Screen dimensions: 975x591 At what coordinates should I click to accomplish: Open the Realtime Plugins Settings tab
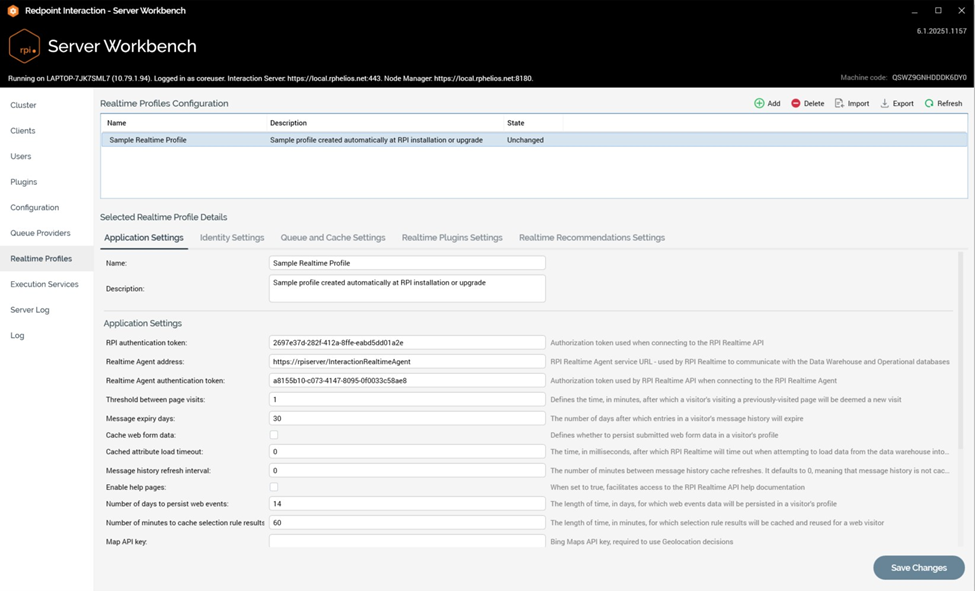[452, 238]
